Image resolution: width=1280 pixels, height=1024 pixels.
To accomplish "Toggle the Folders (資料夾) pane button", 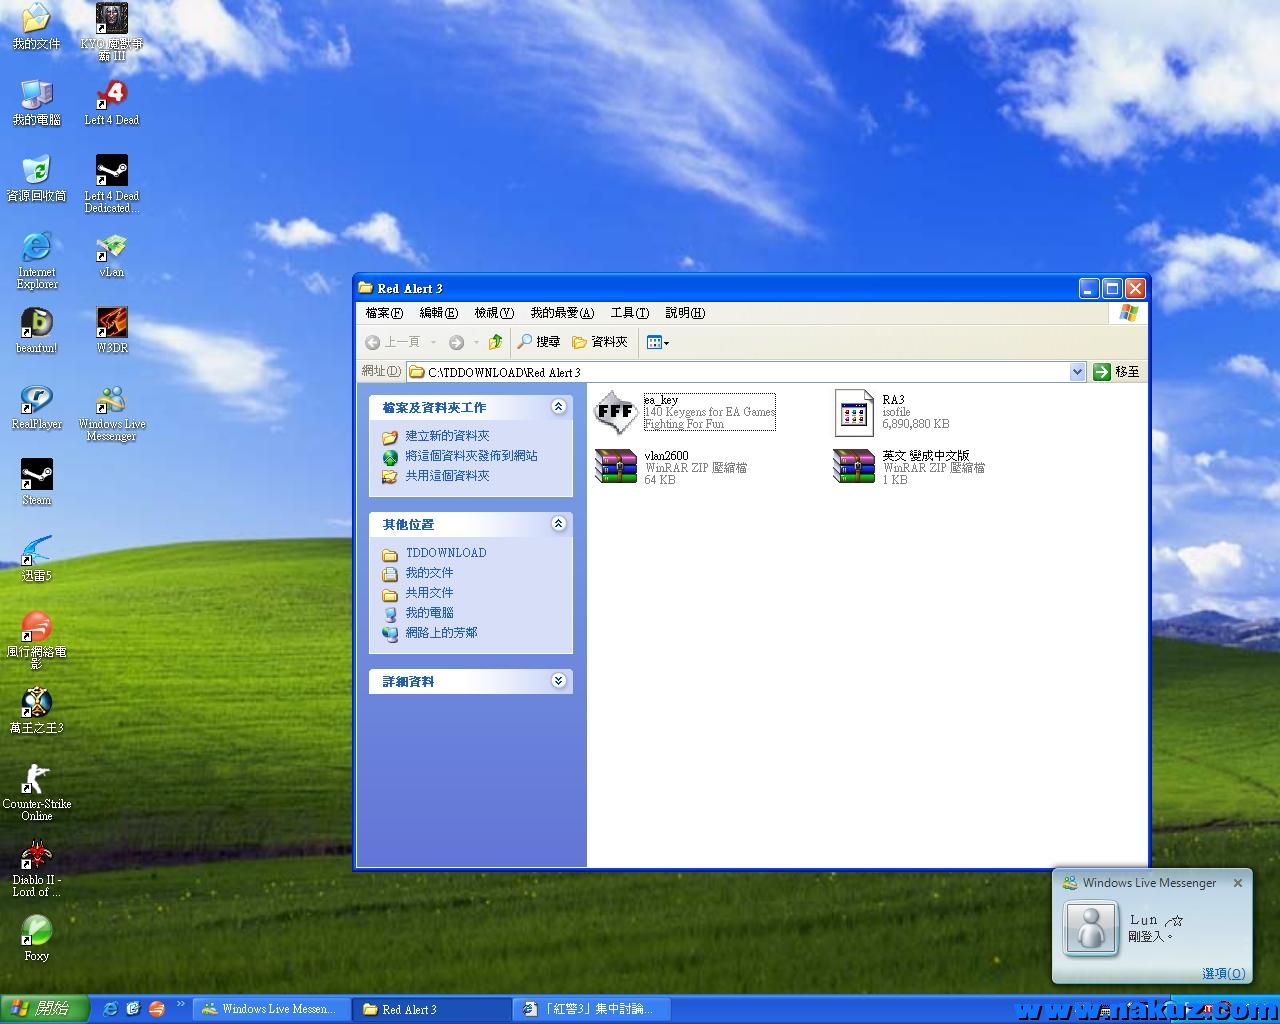I will [x=600, y=342].
